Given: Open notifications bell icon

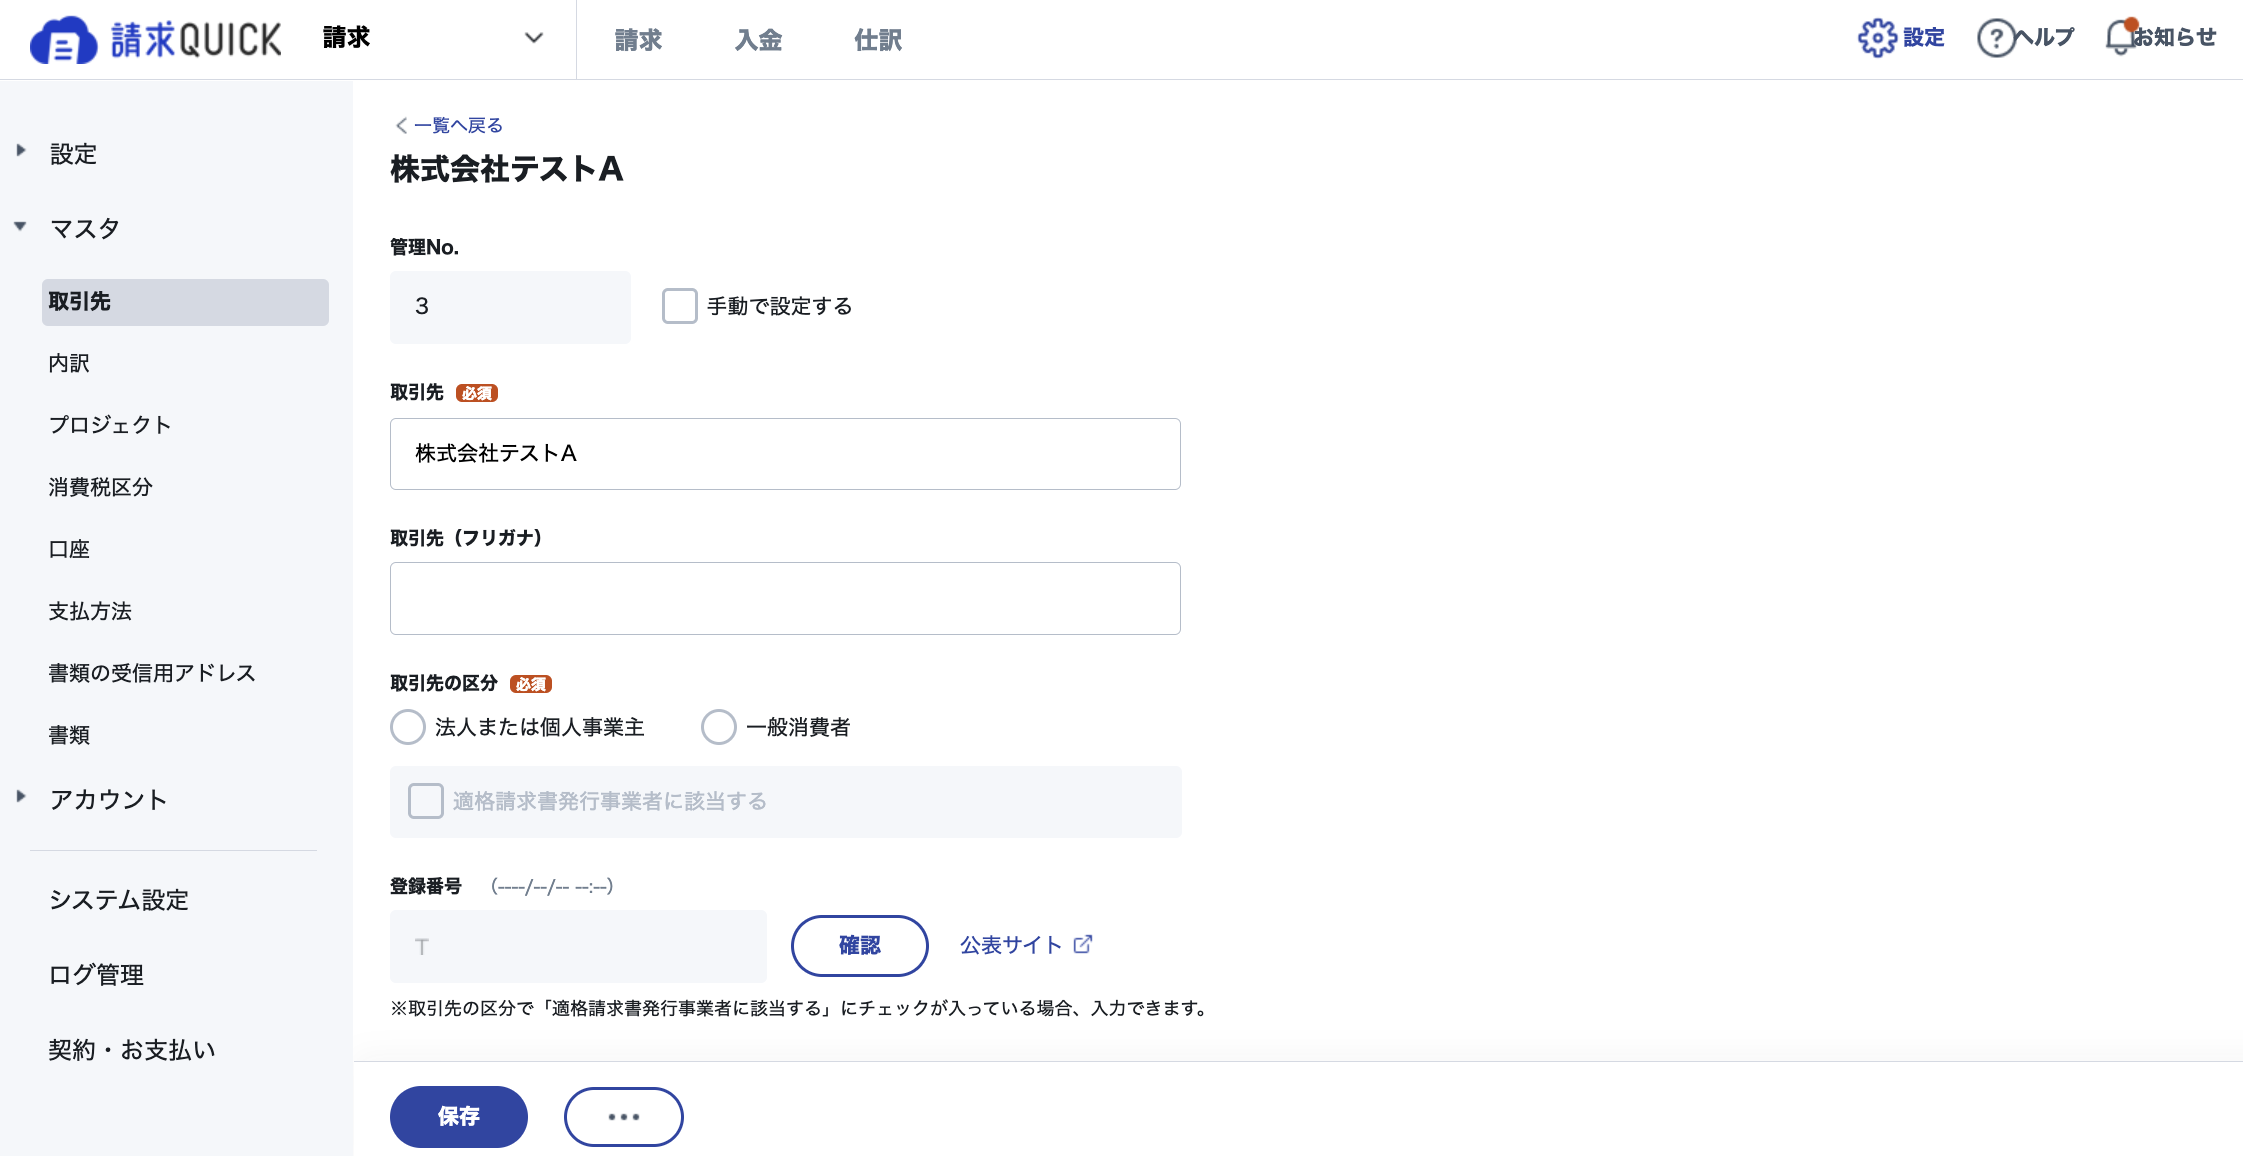Looking at the screenshot, I should coord(2121,37).
